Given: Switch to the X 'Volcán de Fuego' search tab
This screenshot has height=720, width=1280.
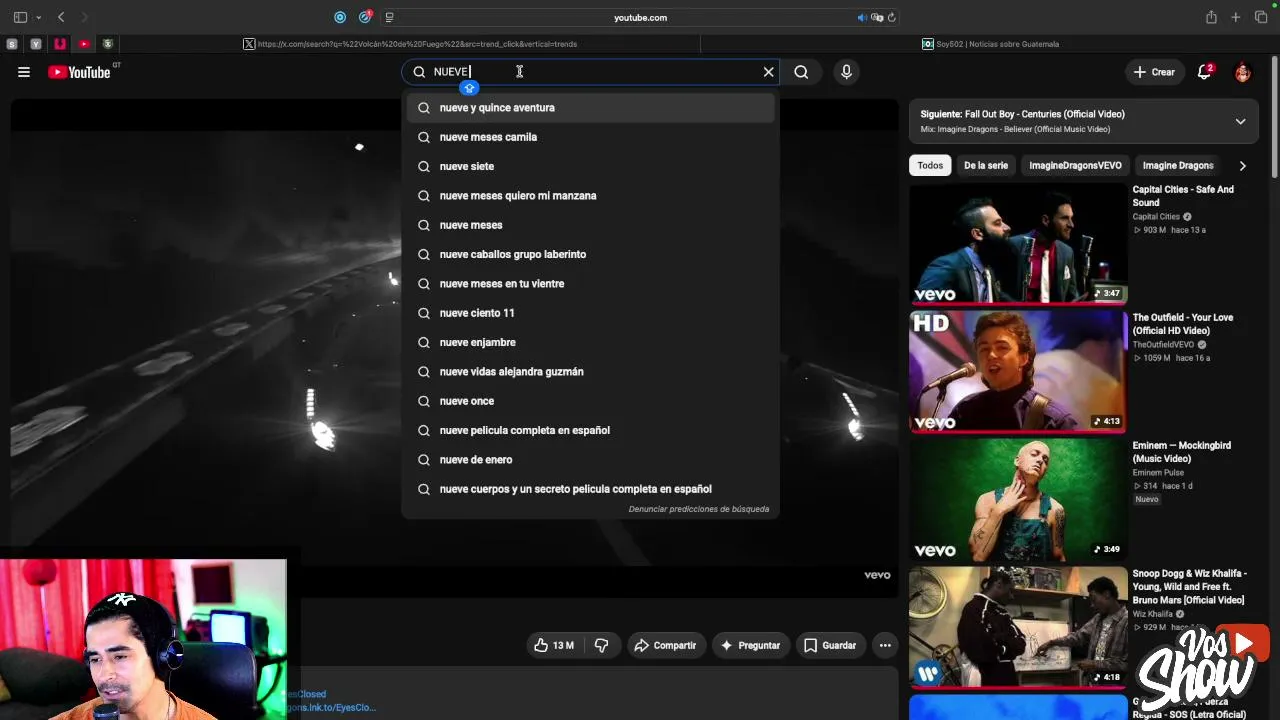Looking at the screenshot, I should (x=410, y=44).
